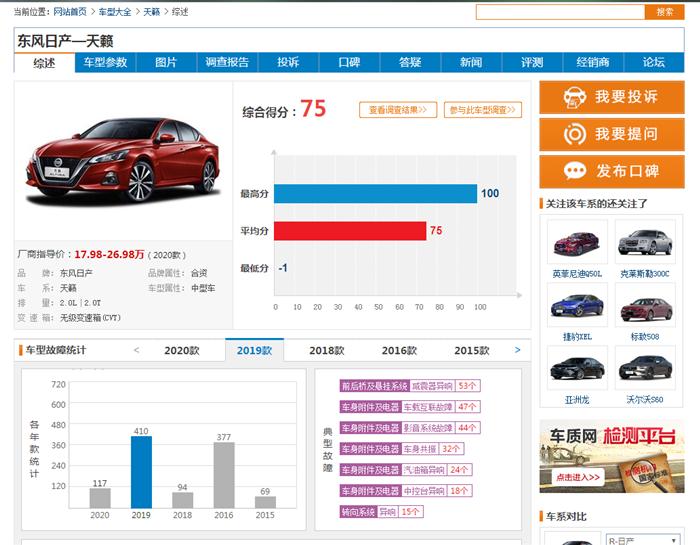Open the R-日产 brand dropdown
The height and width of the screenshot is (545, 700).
(x=643, y=540)
